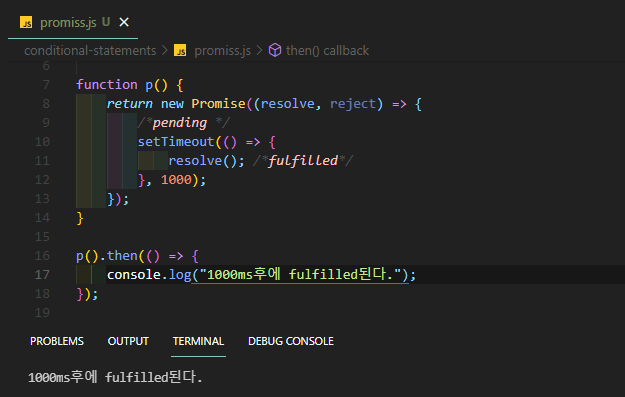The image size is (625, 397).
Task: Click 'then' on line 16
Action: tap(122, 255)
